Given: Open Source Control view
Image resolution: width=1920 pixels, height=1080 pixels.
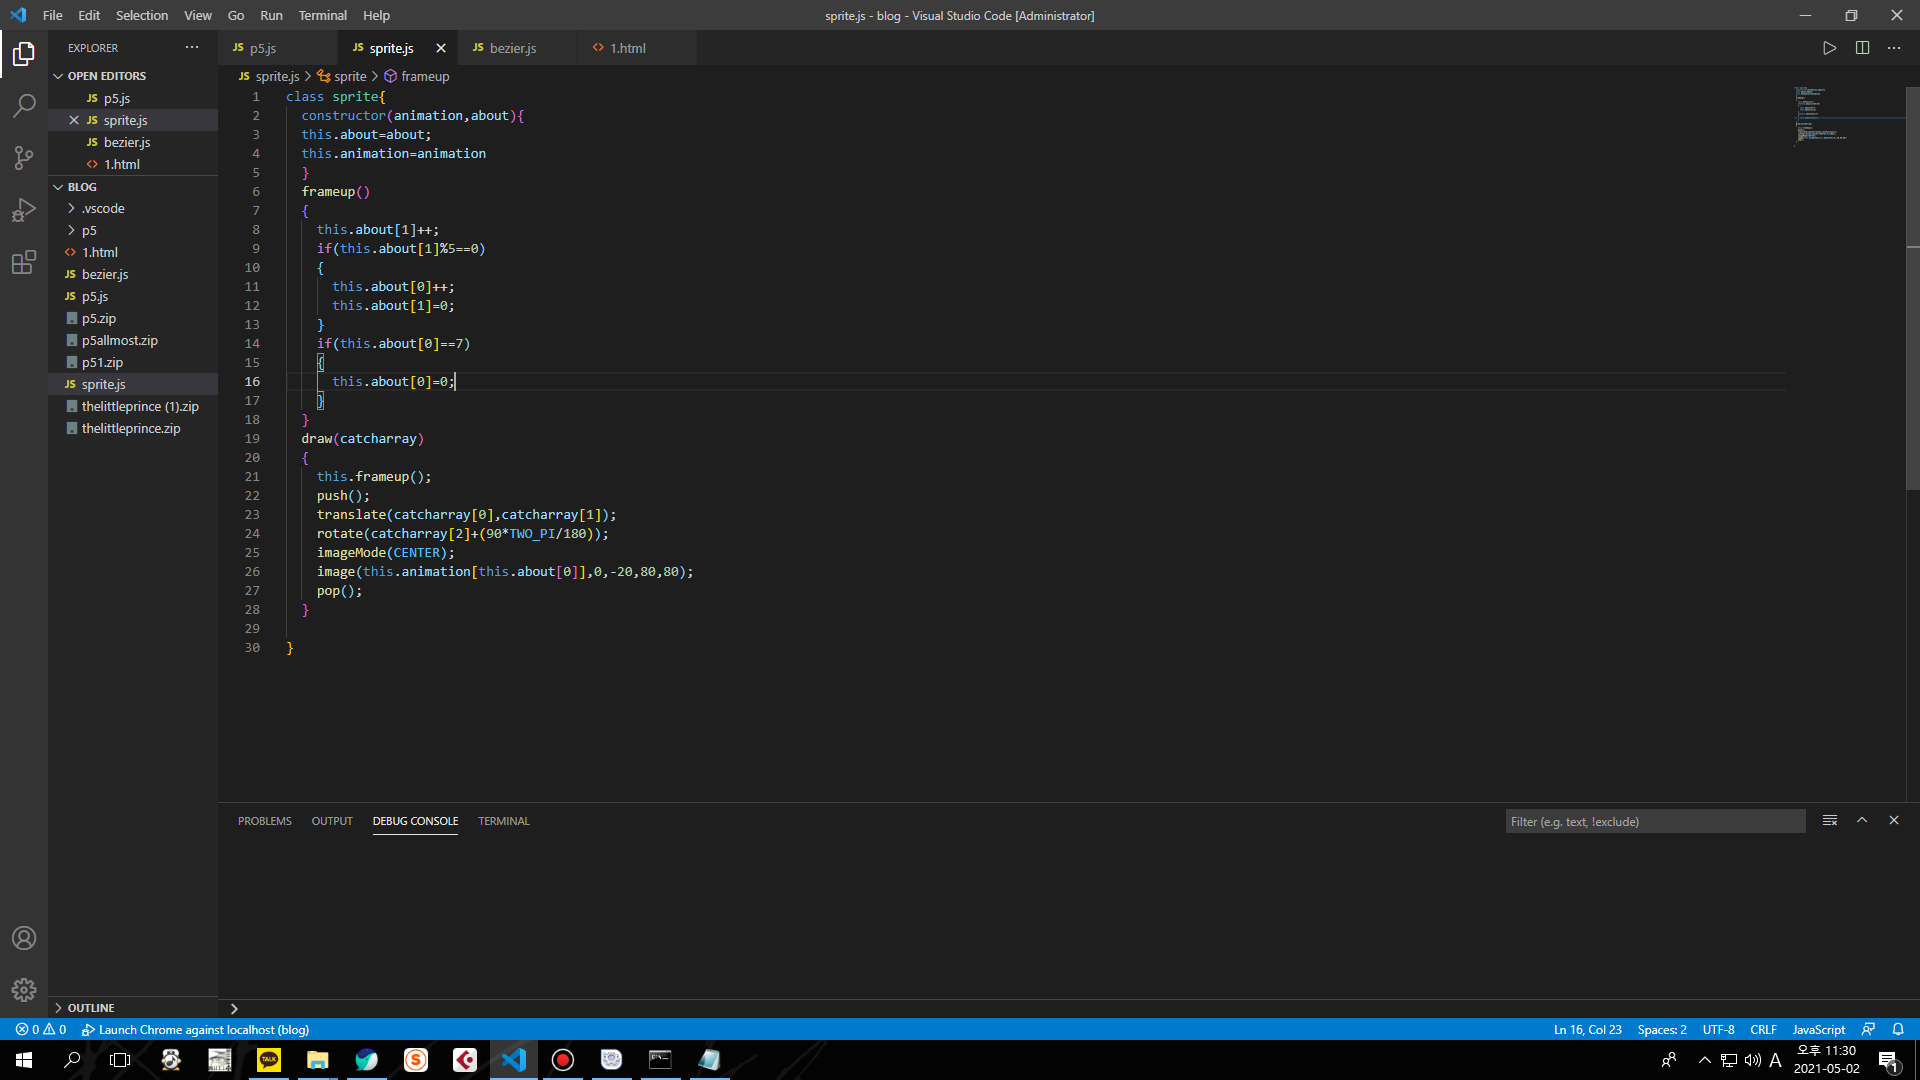Looking at the screenshot, I should pos(24,158).
